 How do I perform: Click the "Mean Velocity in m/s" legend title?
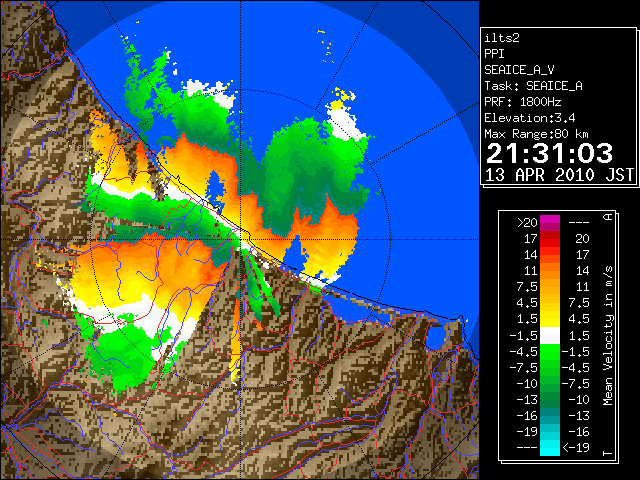pos(608,336)
